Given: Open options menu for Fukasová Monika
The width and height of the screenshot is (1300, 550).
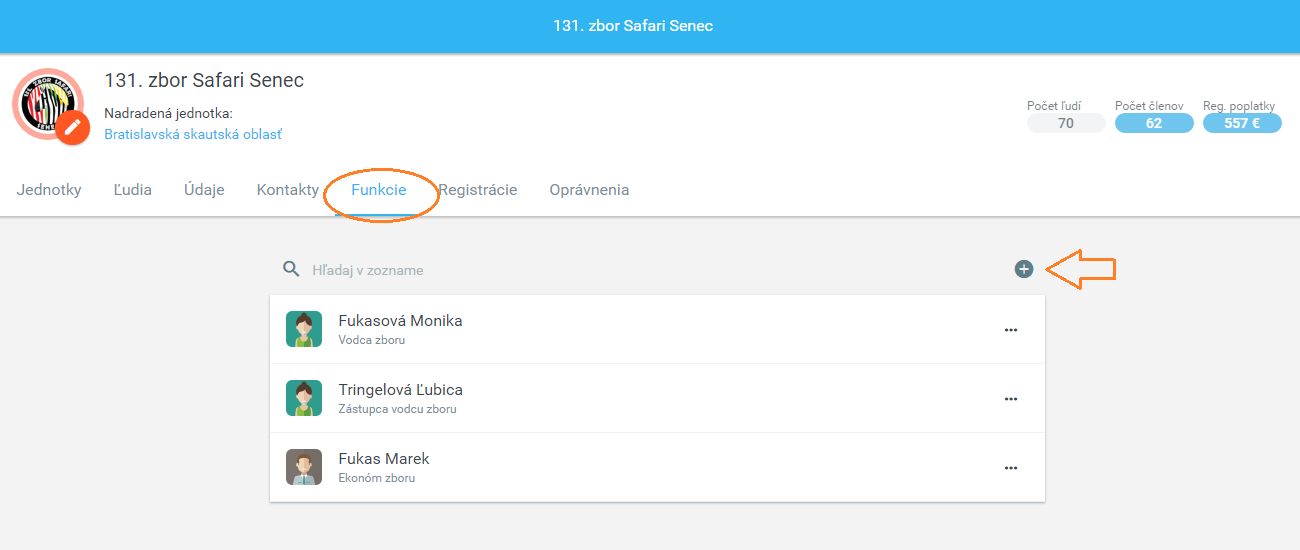Looking at the screenshot, I should (x=1011, y=330).
